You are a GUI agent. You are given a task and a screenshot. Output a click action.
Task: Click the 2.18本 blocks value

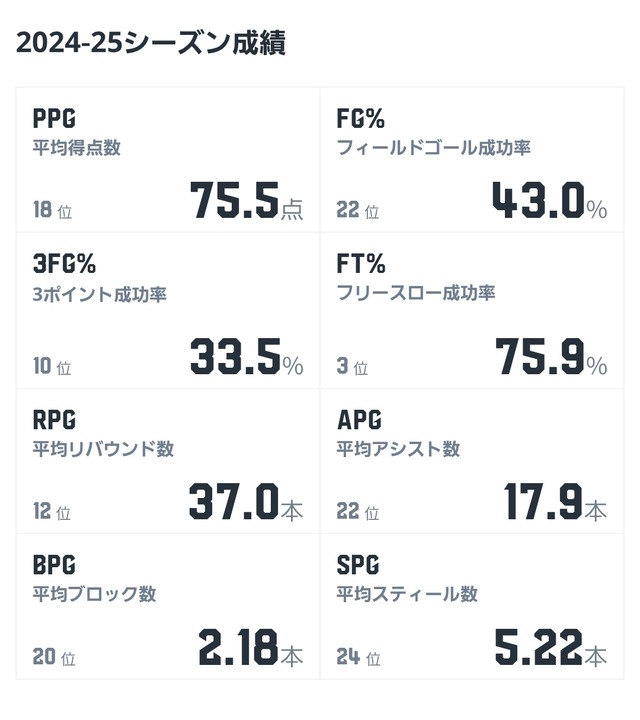pyautogui.click(x=251, y=647)
